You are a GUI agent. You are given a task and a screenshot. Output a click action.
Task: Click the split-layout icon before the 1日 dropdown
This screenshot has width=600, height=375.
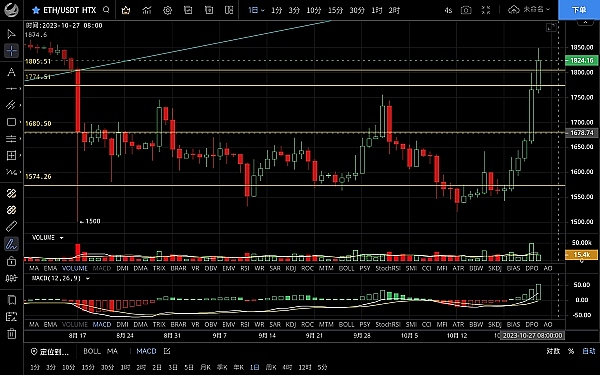click(x=229, y=10)
